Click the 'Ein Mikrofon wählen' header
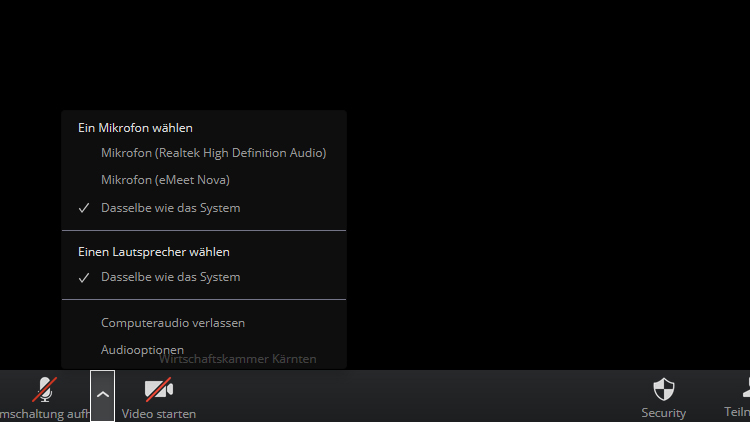750x422 pixels. (135, 128)
